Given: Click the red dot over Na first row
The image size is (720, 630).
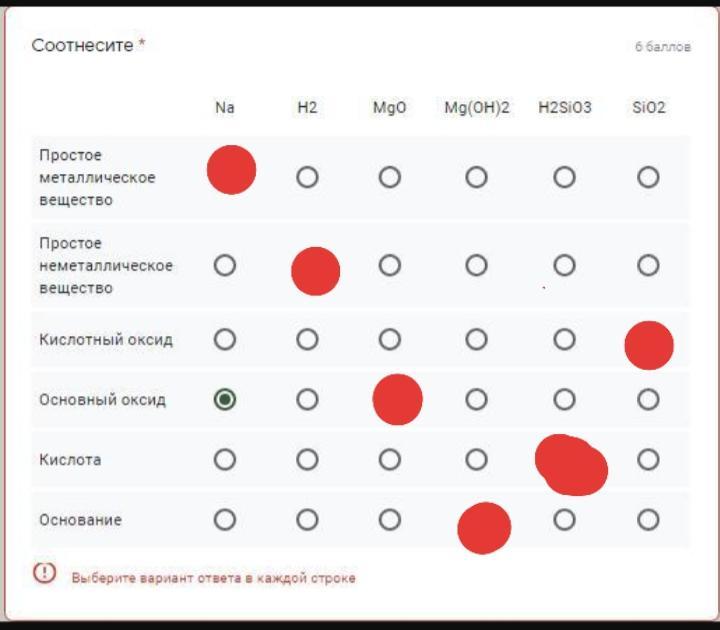Looking at the screenshot, I should (x=231, y=170).
